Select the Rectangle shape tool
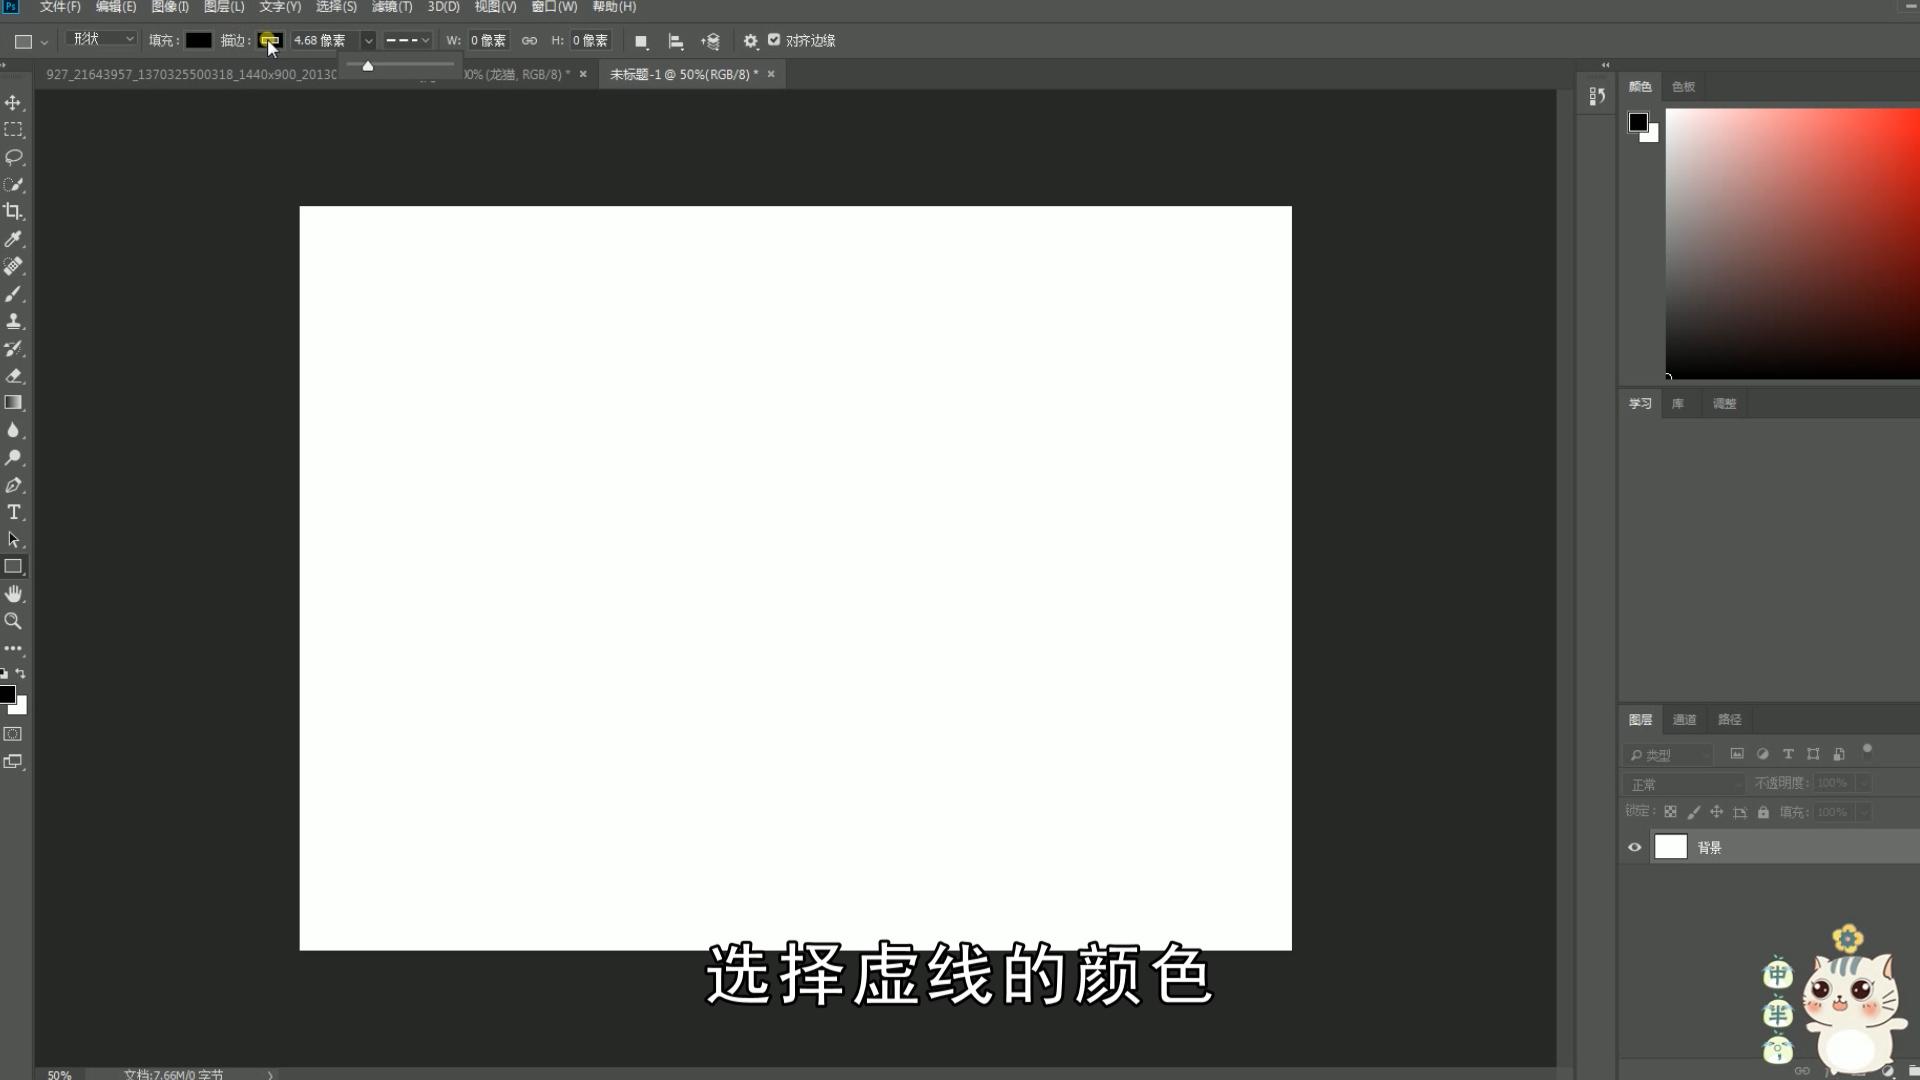The width and height of the screenshot is (1920, 1080). tap(13, 567)
